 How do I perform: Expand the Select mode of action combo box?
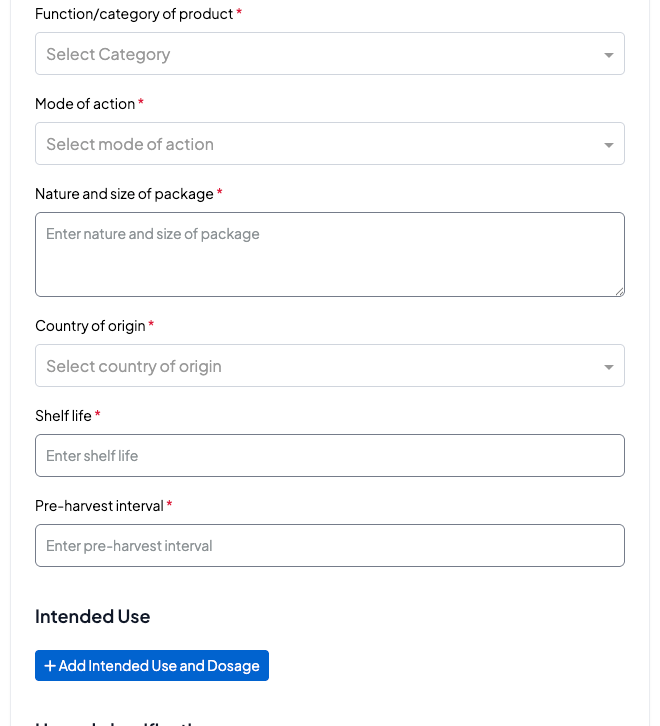[x=320, y=144]
